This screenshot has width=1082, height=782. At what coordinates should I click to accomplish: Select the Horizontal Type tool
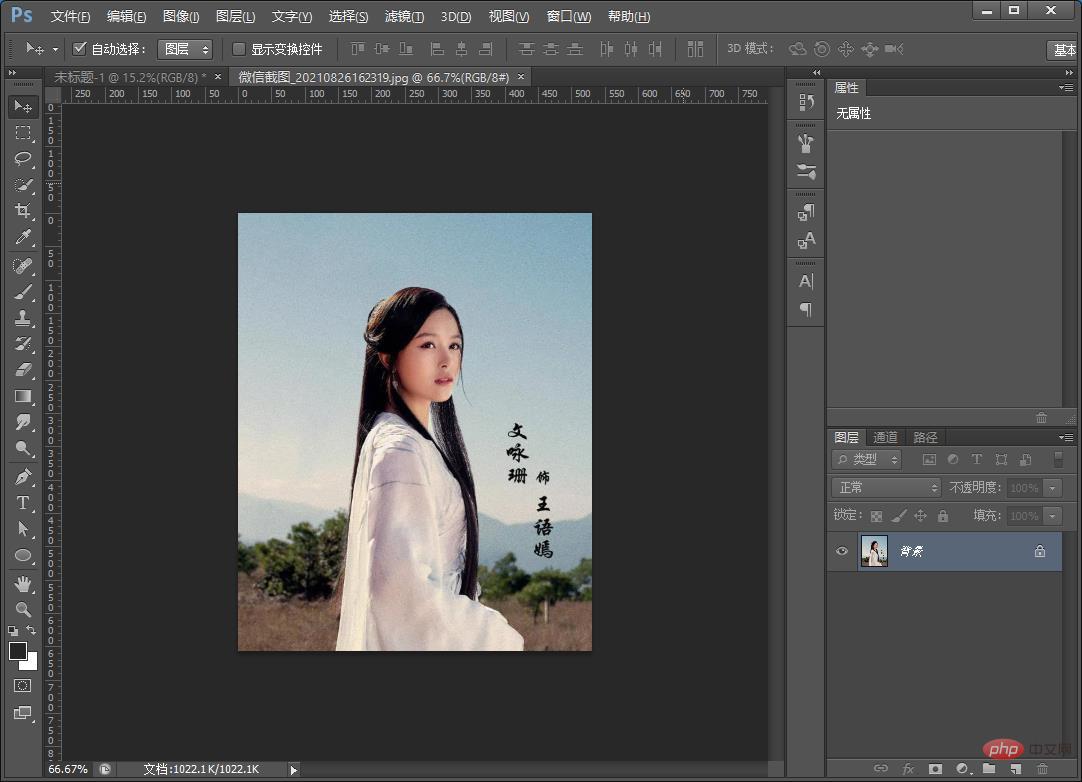coord(22,503)
